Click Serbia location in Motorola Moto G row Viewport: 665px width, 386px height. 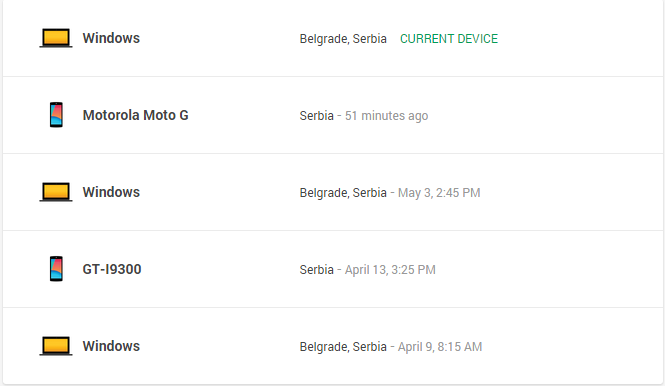[316, 116]
